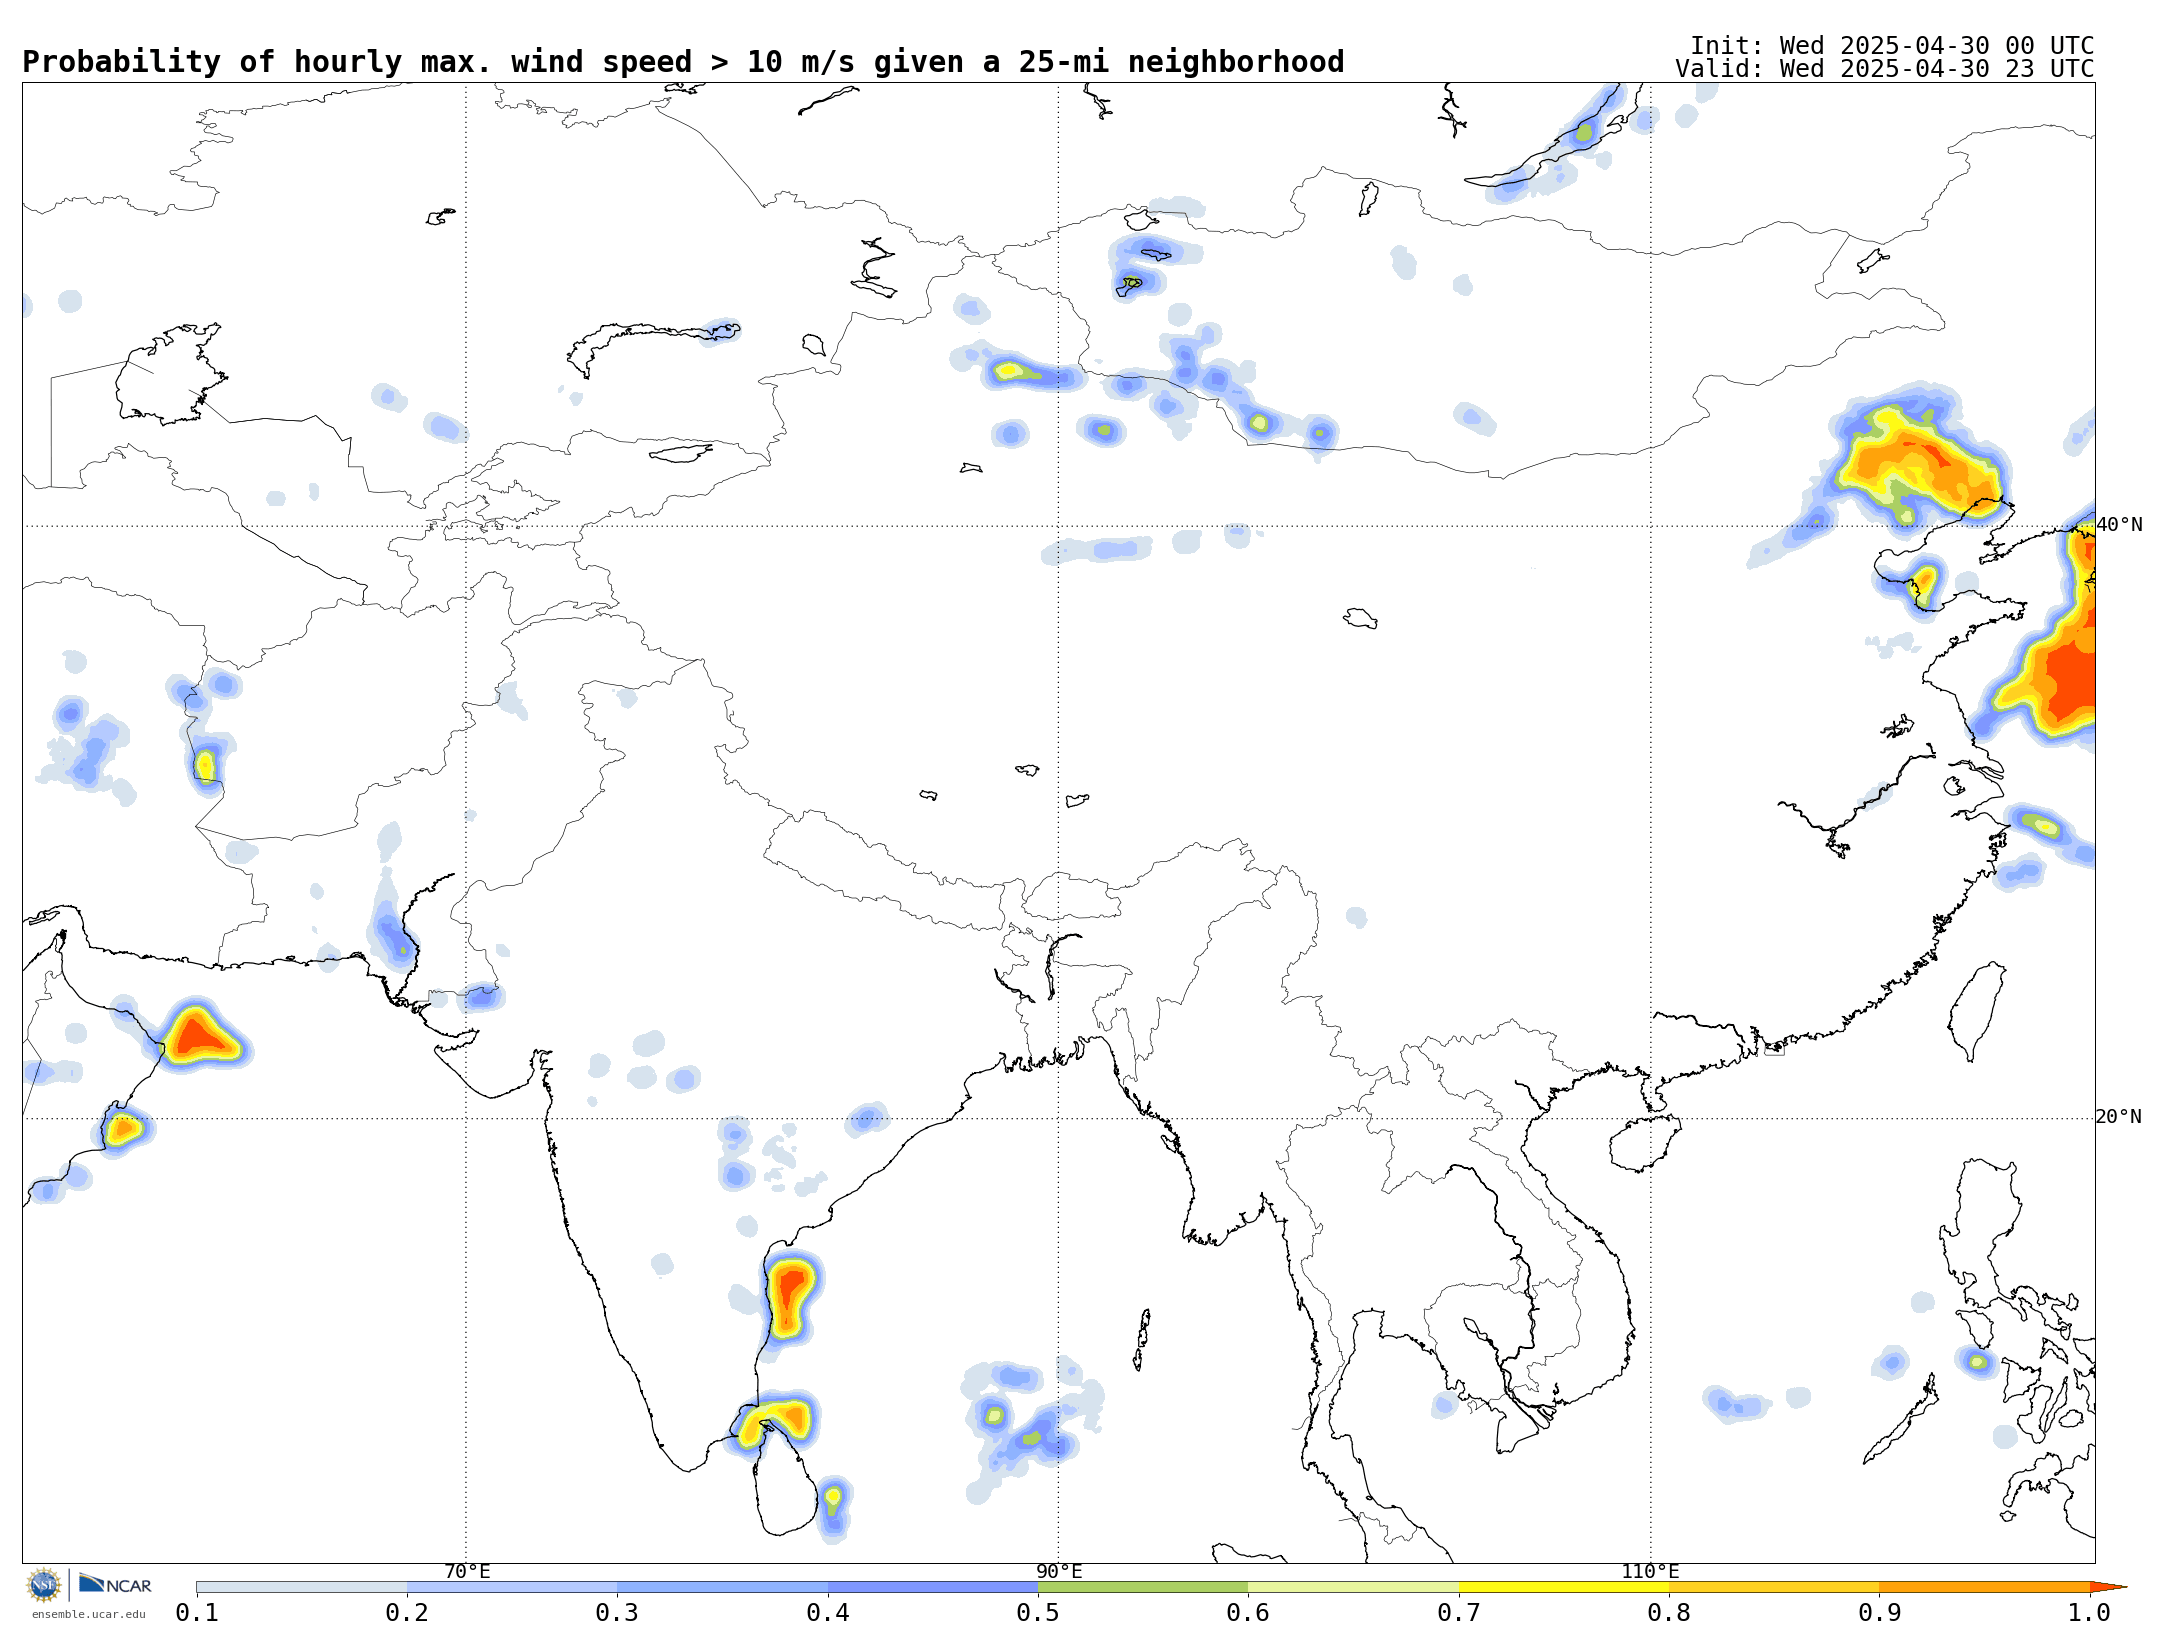2160x1626 pixels.
Task: Click the 0.4 colorbar tick label
Action: tap(828, 1612)
